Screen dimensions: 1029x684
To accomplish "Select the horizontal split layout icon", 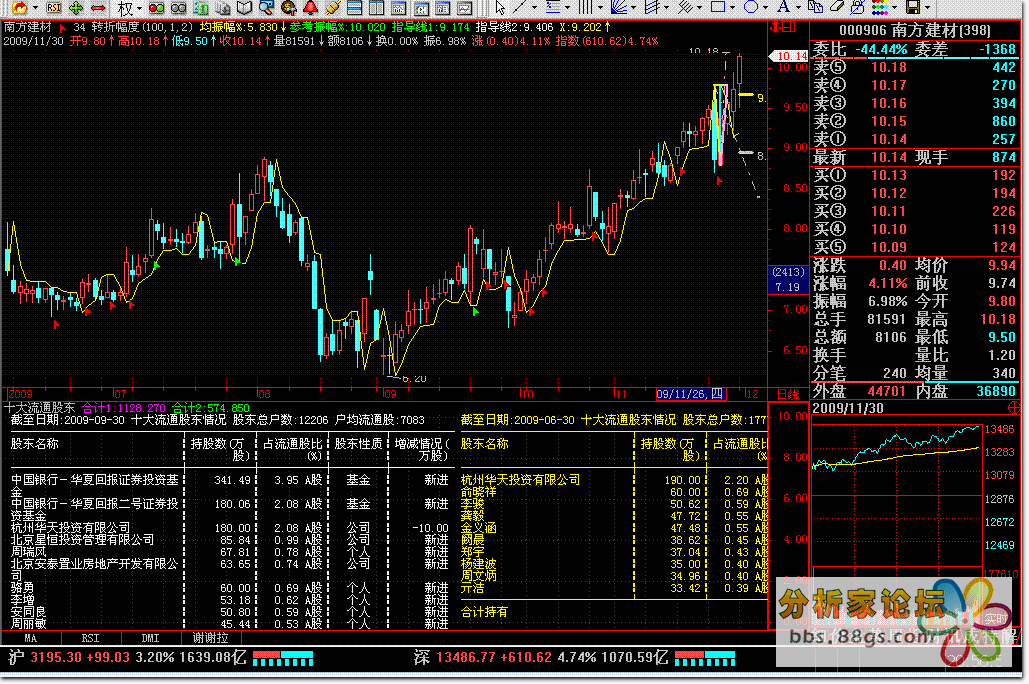I will click(x=354, y=8).
